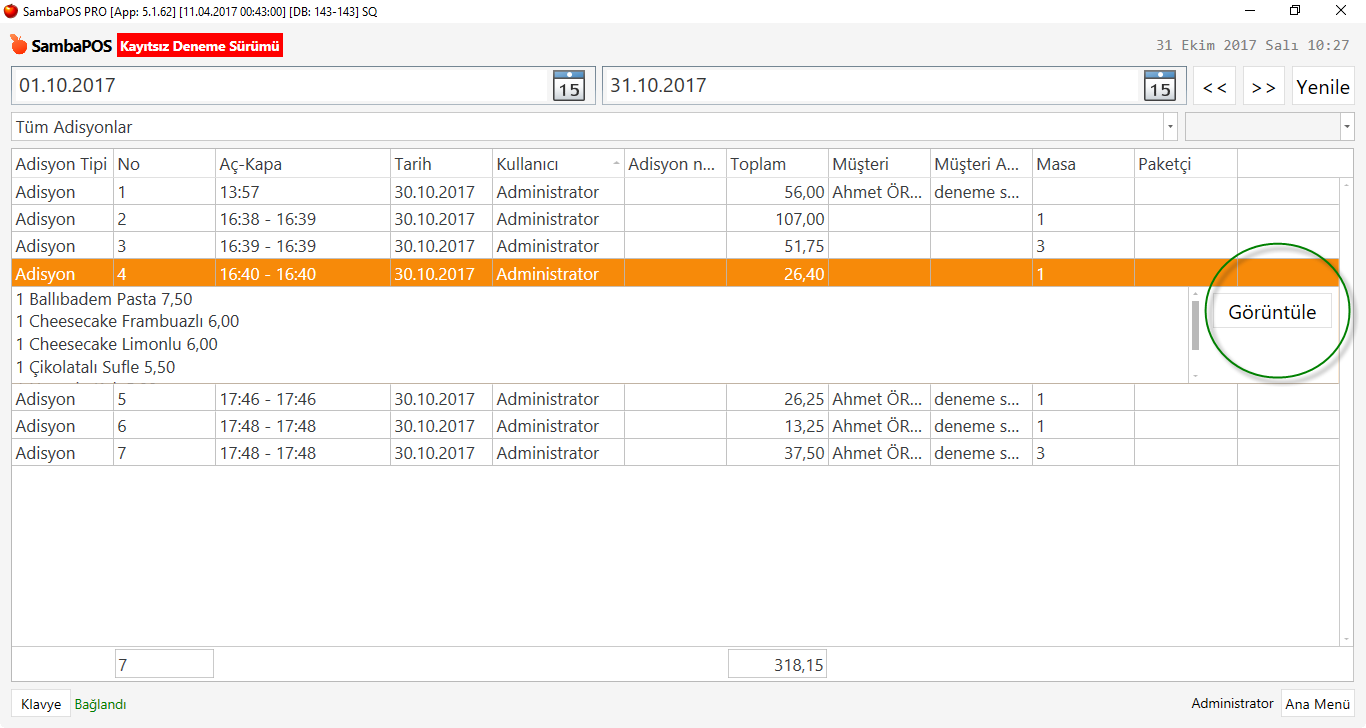1366x728 pixels.
Task: Select ticket row with total 26,25
Action: pyautogui.click(x=675, y=399)
